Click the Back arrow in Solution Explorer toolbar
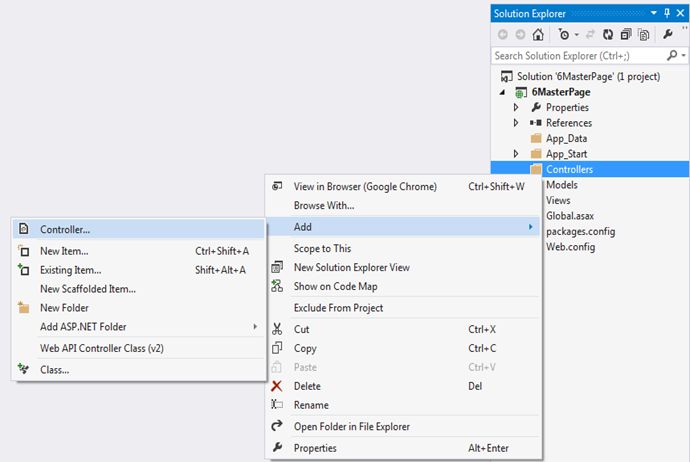Image resolution: width=690 pixels, height=462 pixels. (x=503, y=34)
